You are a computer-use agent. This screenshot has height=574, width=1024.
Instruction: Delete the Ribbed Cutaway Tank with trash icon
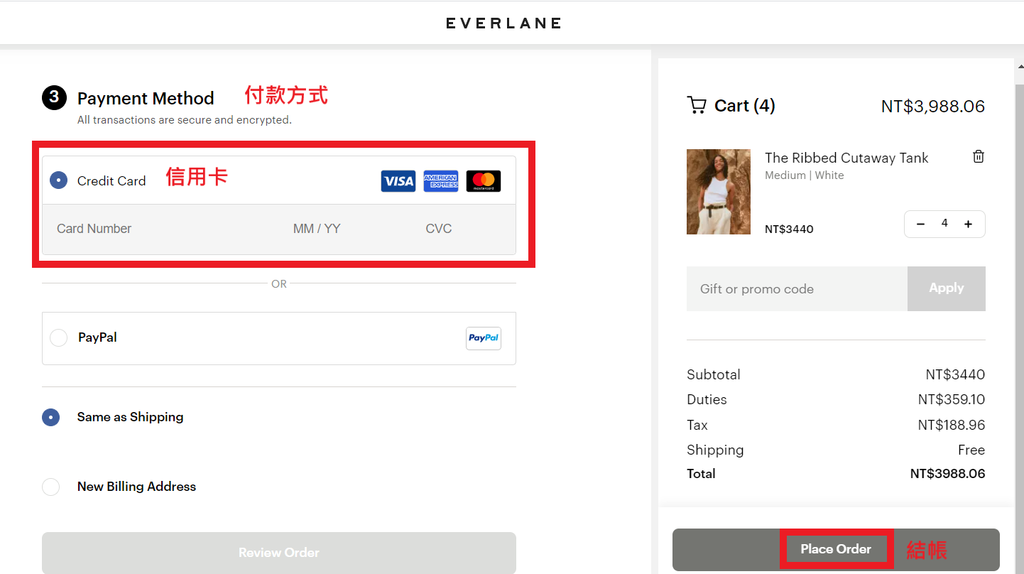978,157
